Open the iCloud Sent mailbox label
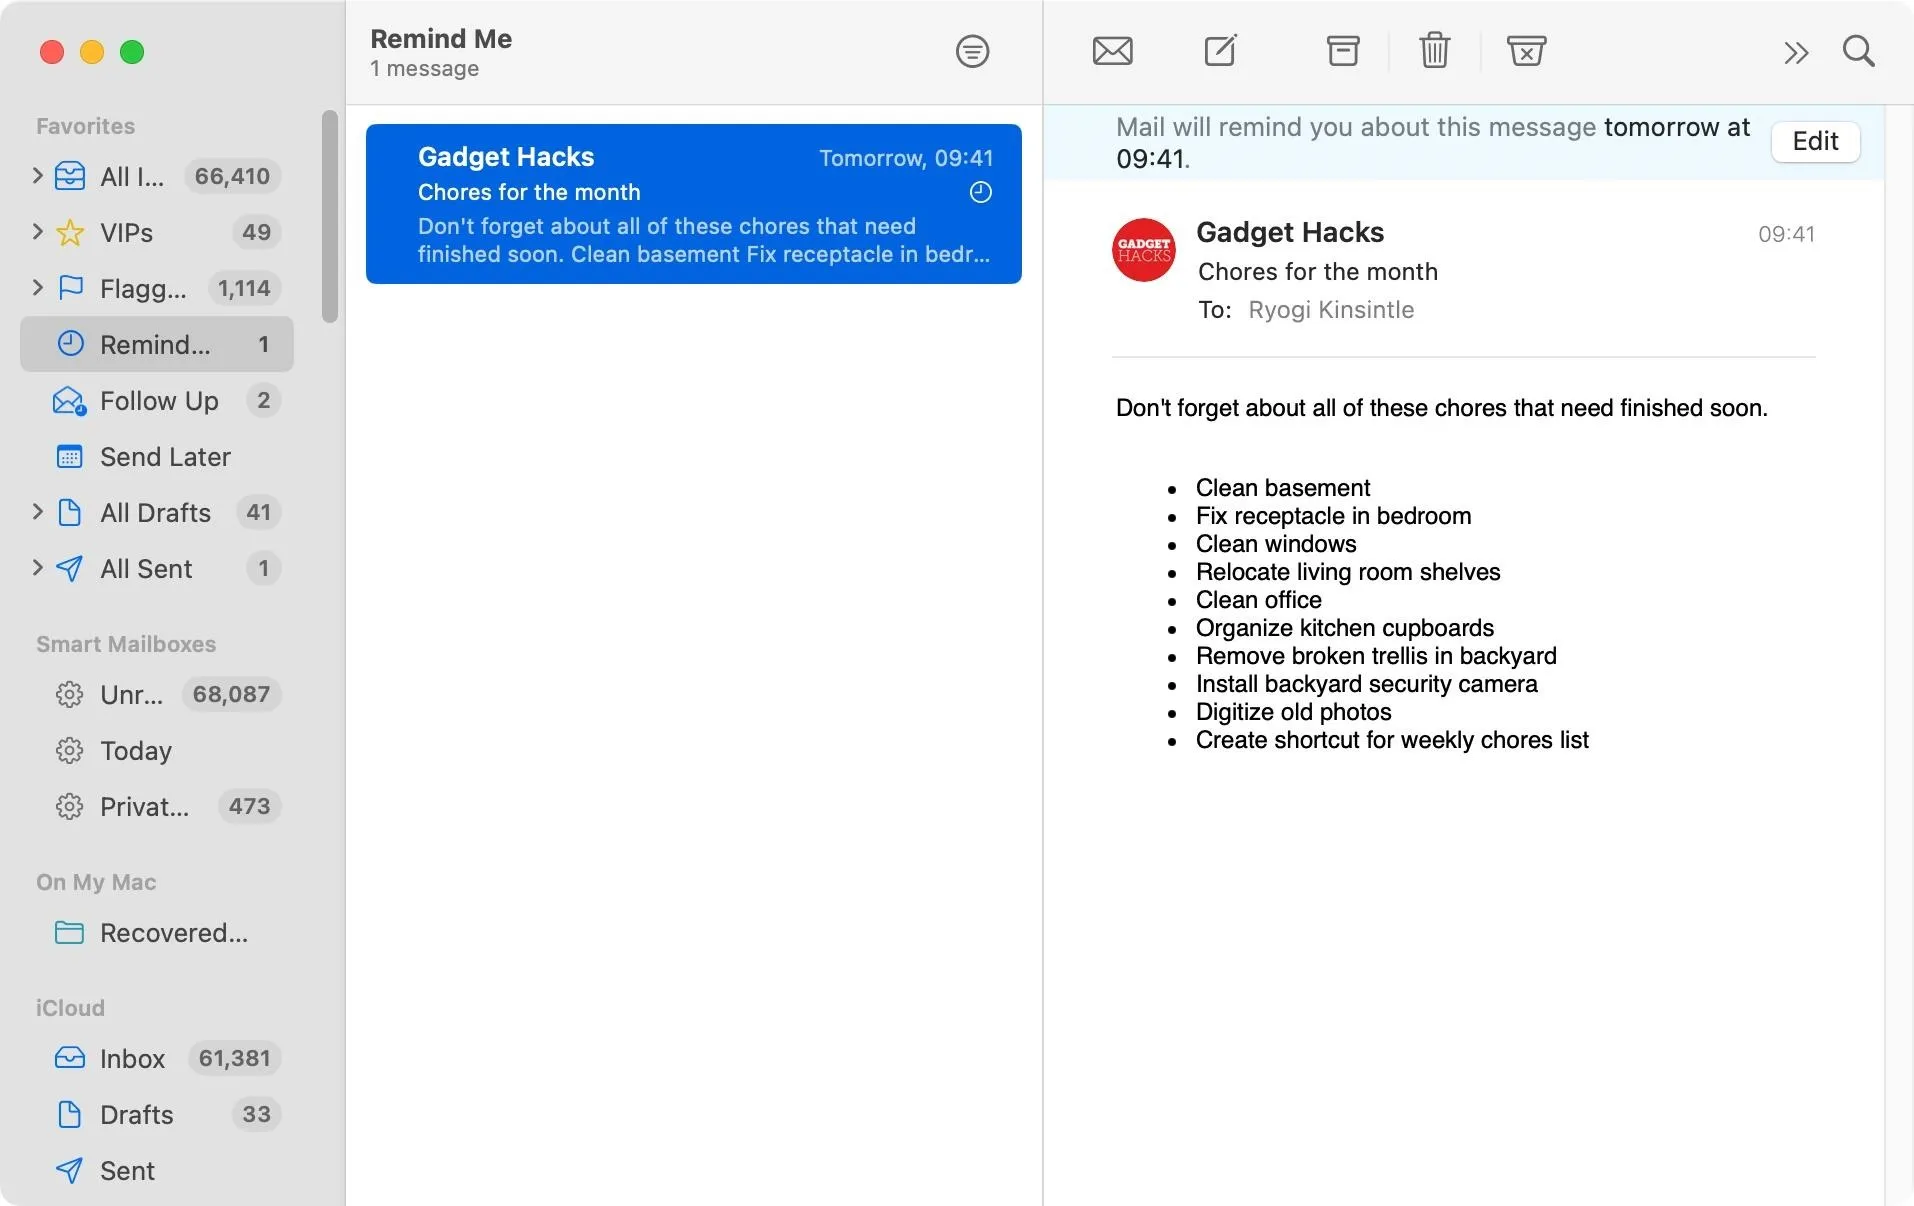 (127, 1170)
